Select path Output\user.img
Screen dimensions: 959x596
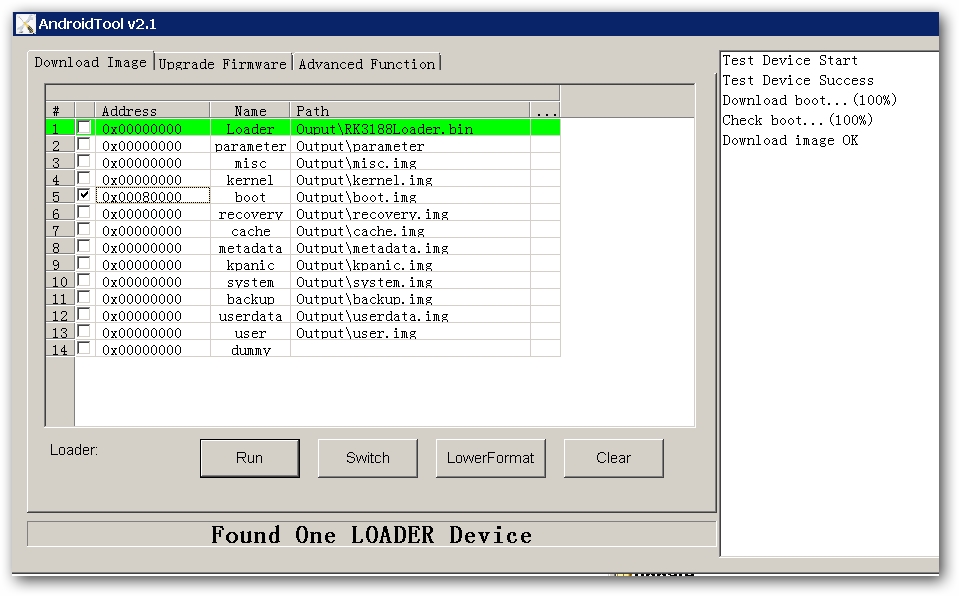click(410, 332)
